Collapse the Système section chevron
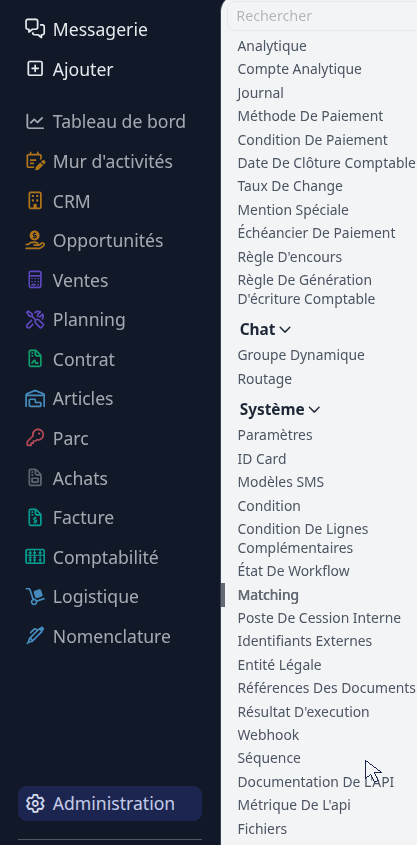417x845 pixels. click(315, 410)
